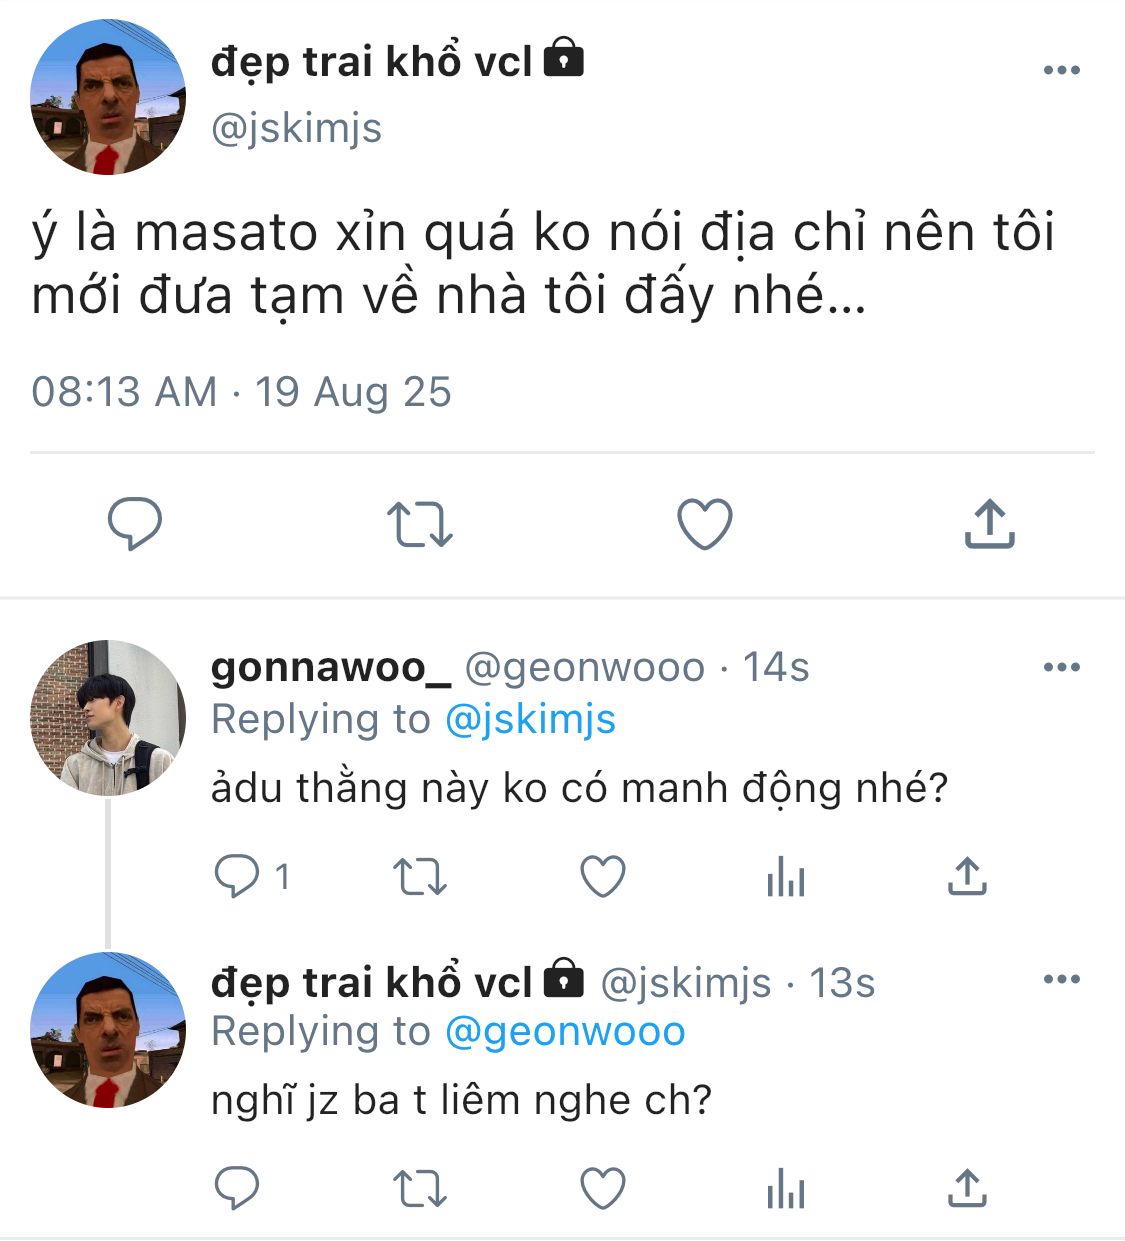
Task: Like the main tweet by @jskimjs
Action: pyautogui.click(x=705, y=525)
